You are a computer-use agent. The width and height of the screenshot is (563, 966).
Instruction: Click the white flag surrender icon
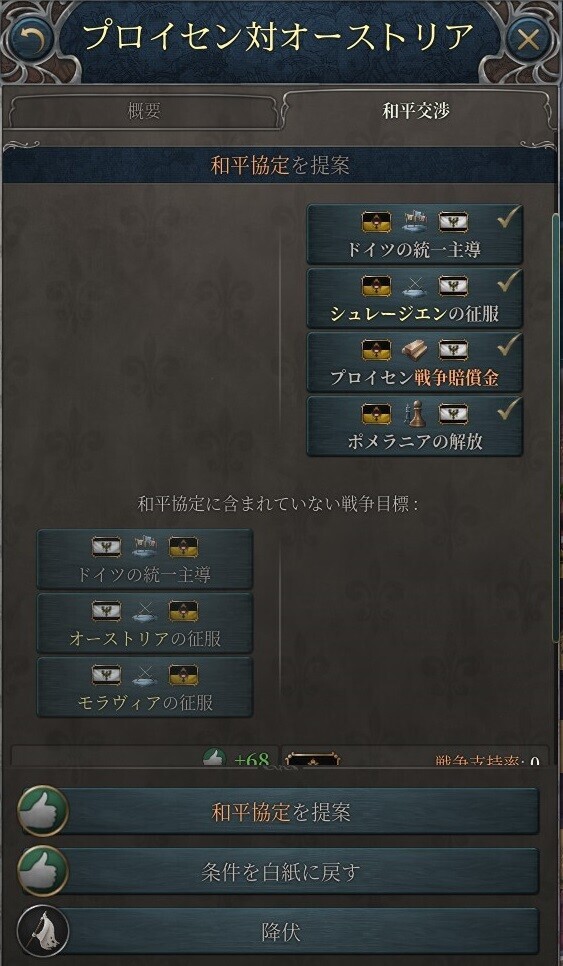point(43,930)
